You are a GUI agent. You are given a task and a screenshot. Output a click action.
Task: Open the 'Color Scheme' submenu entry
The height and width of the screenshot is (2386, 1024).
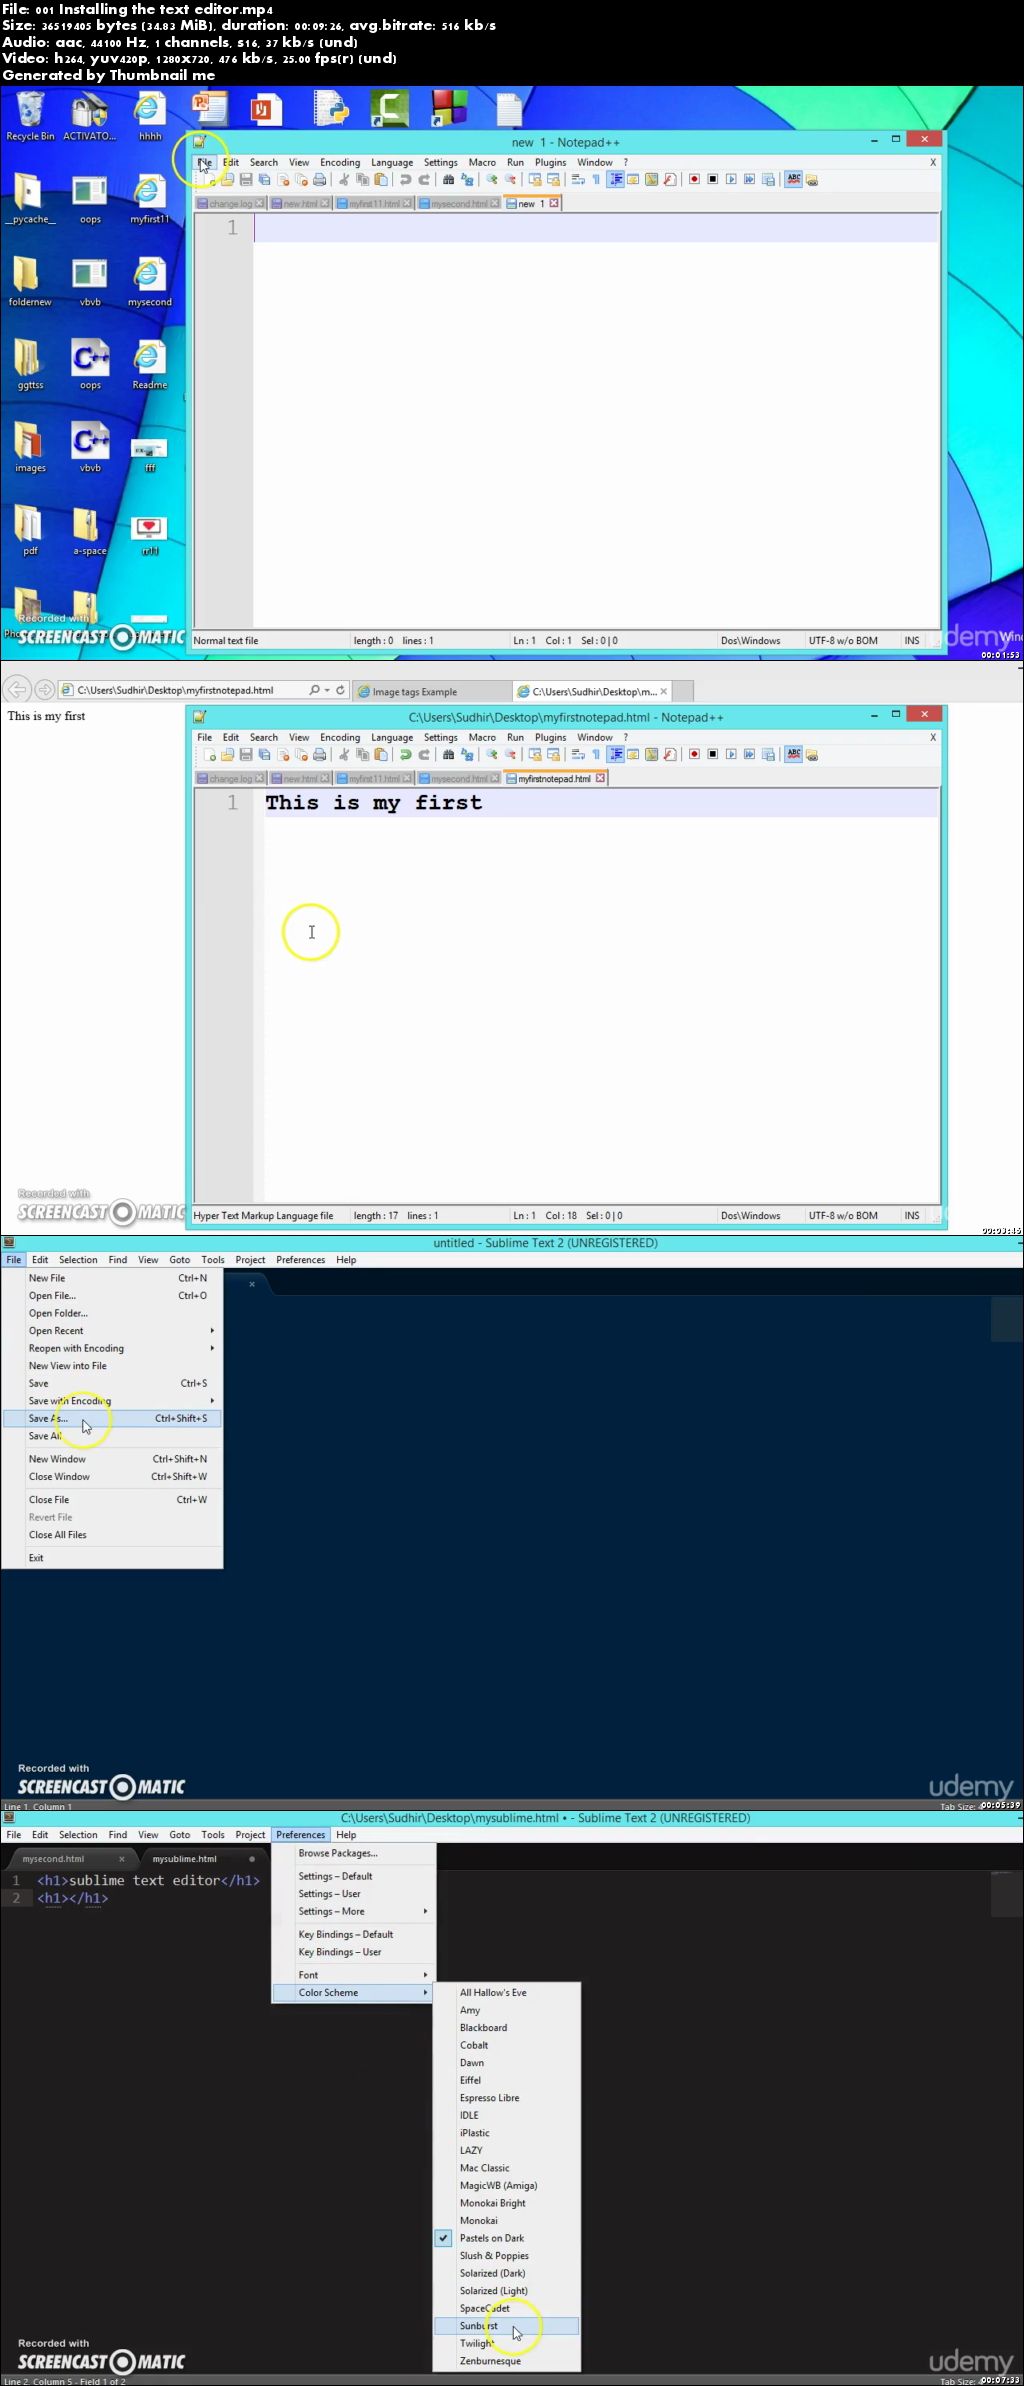click(354, 1993)
